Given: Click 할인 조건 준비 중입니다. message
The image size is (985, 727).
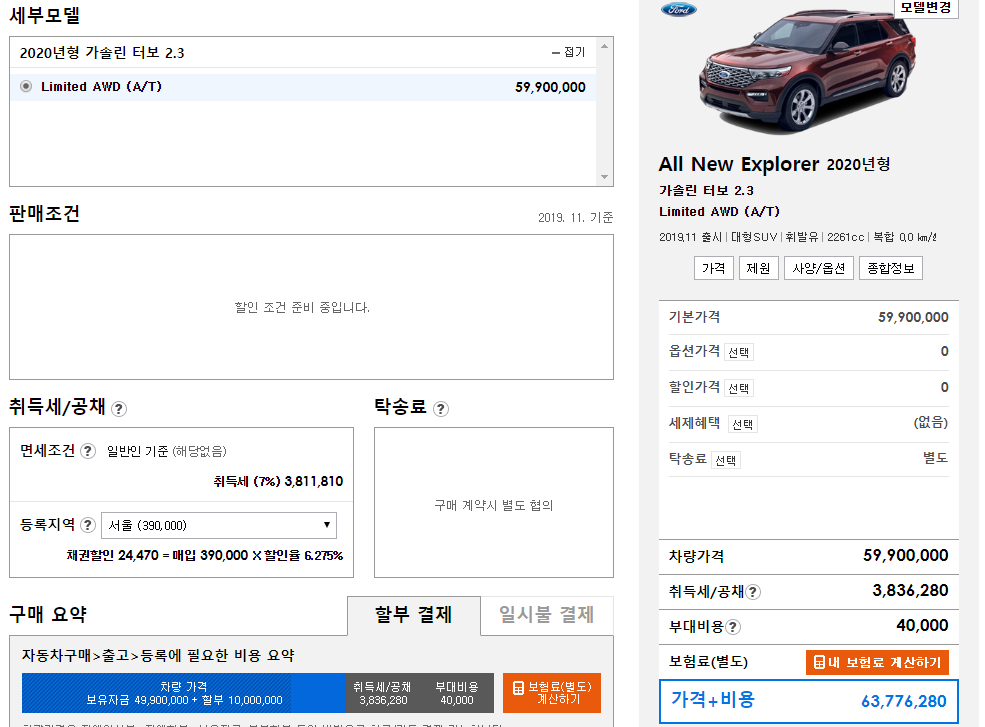Looking at the screenshot, I should [302, 307].
